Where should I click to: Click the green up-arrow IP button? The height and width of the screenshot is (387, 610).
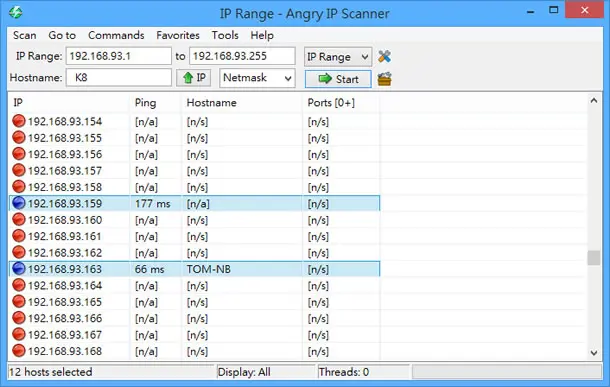pyautogui.click(x=194, y=78)
